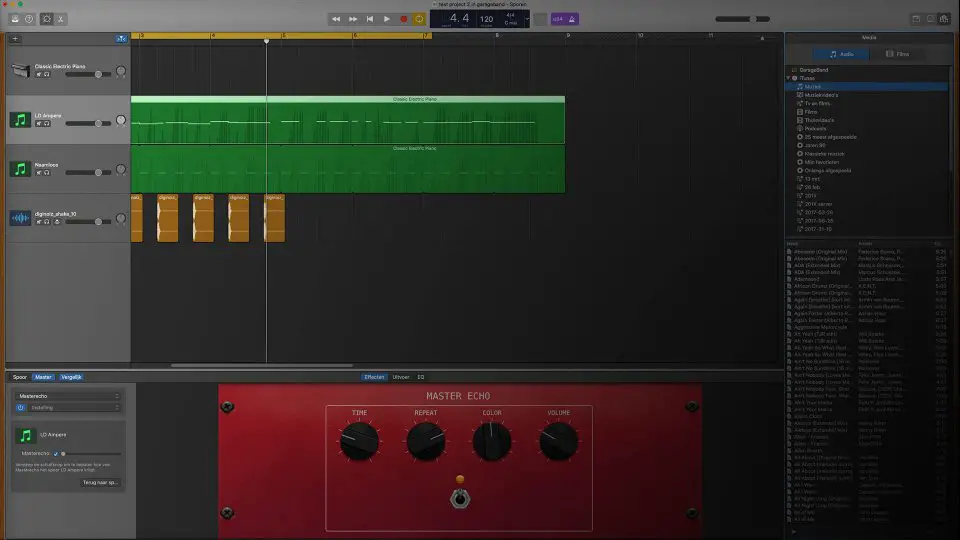
Task: Switch to the Uitvoer tab
Action: 401,377
